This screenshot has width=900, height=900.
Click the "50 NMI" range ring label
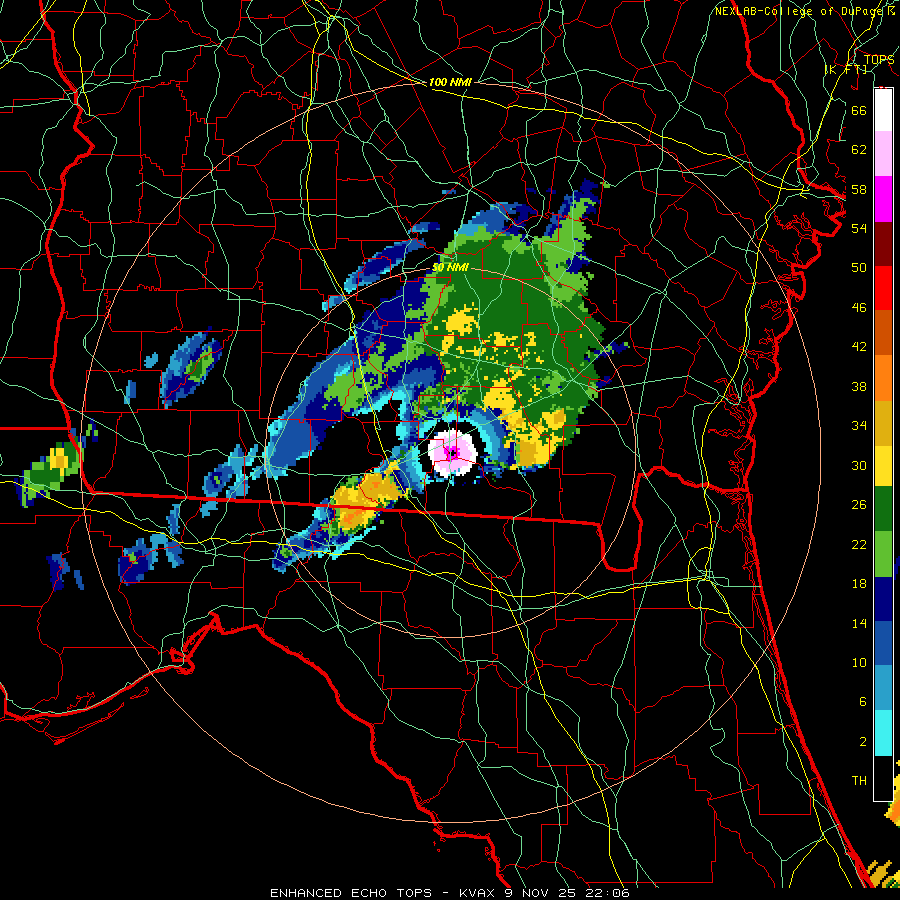[x=451, y=267]
